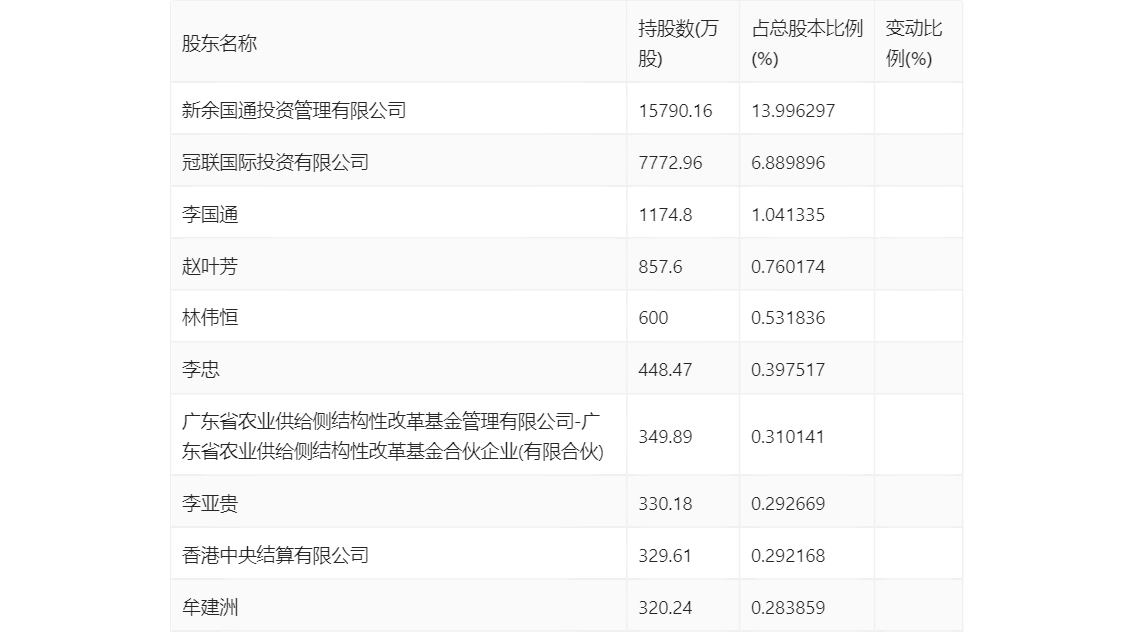Image resolution: width=1134 pixels, height=632 pixels.
Task: Select the value 349.89
Action: [x=665, y=437]
